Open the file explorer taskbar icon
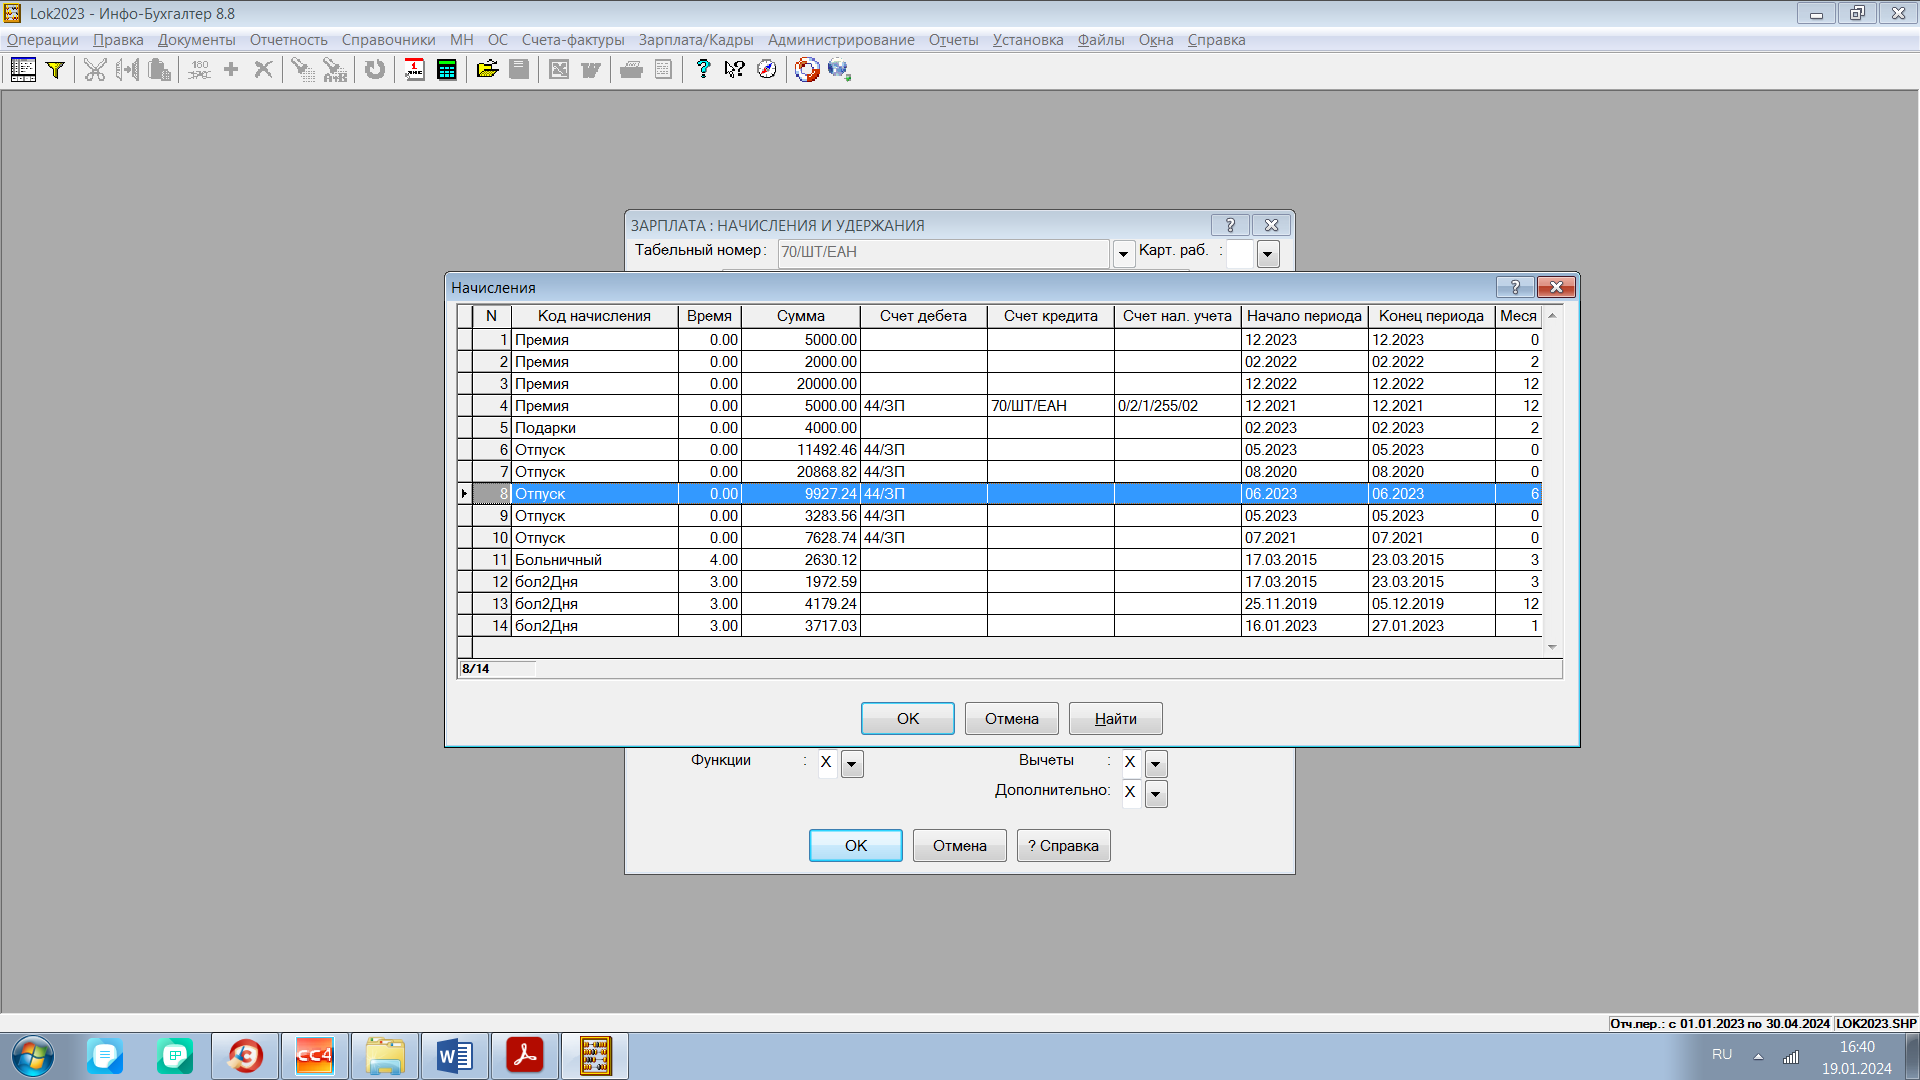Image resolution: width=1920 pixels, height=1080 pixels. click(385, 1056)
